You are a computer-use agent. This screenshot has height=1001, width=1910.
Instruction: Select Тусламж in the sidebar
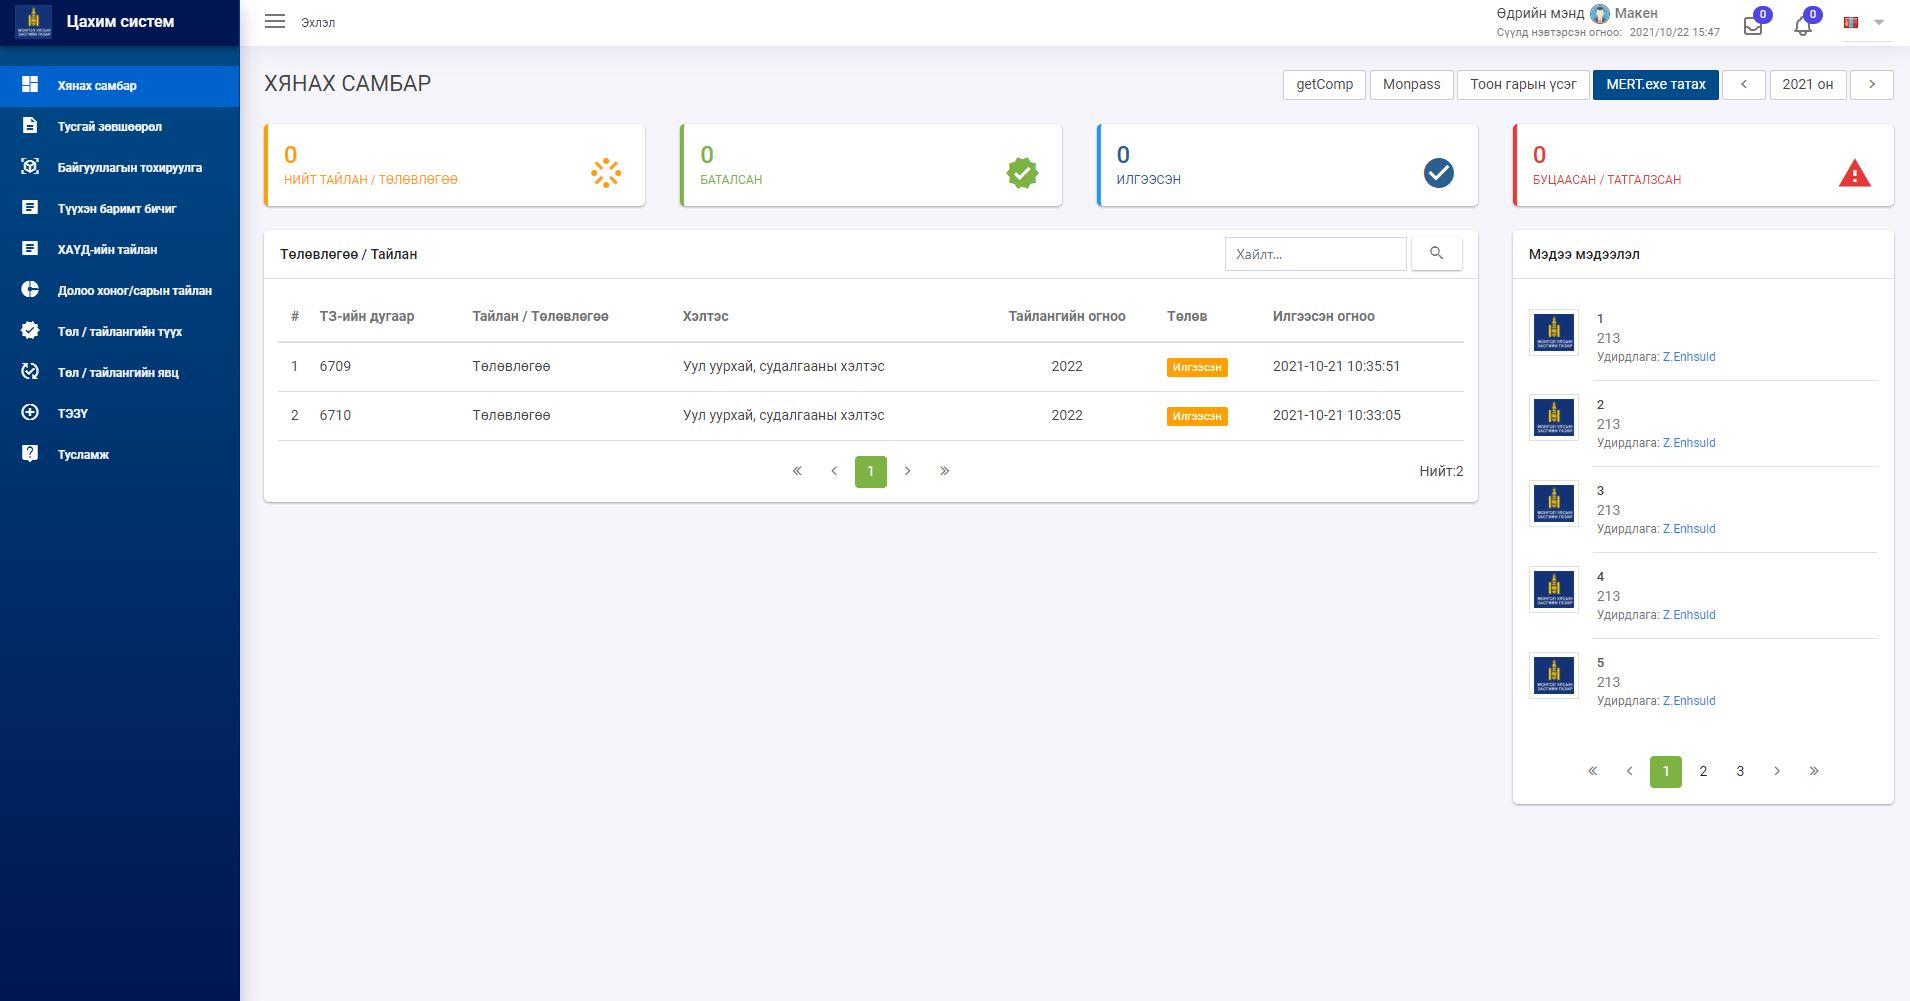(x=83, y=455)
